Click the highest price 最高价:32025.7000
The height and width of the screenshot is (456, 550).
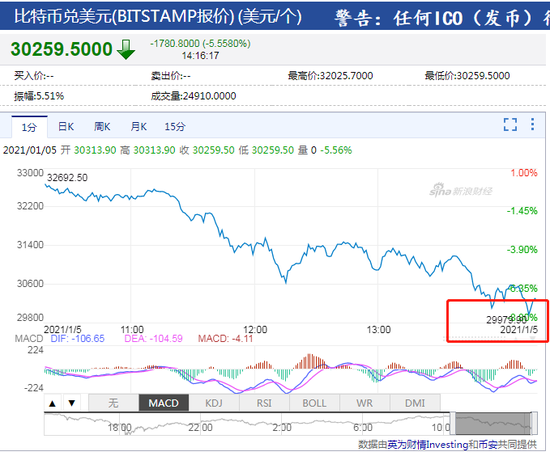click(x=330, y=75)
